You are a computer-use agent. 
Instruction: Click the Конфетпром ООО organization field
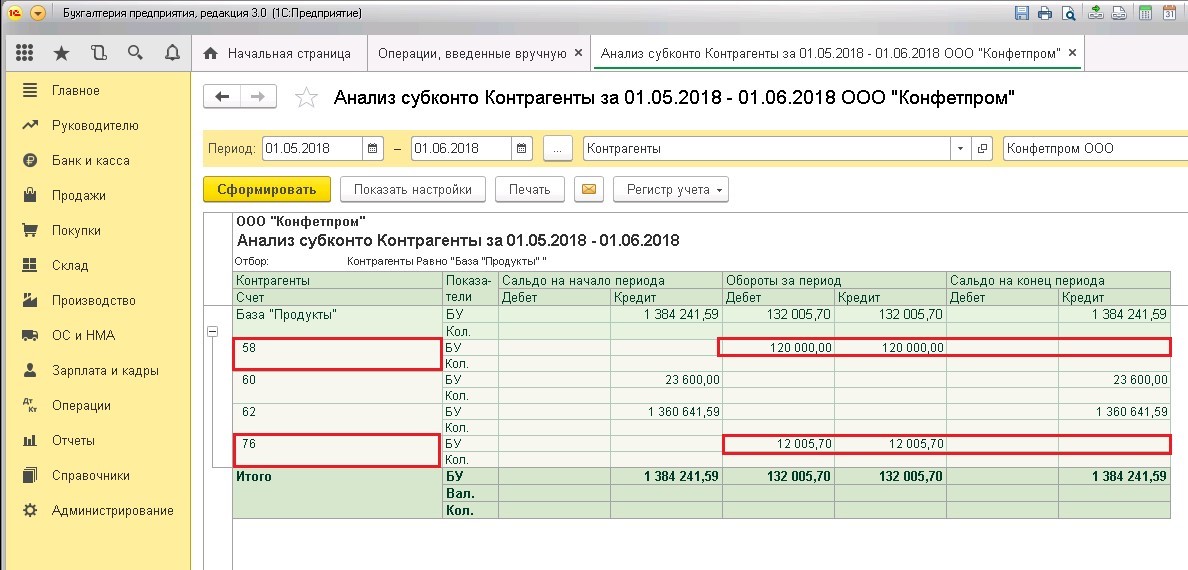pyautogui.click(x=1096, y=149)
